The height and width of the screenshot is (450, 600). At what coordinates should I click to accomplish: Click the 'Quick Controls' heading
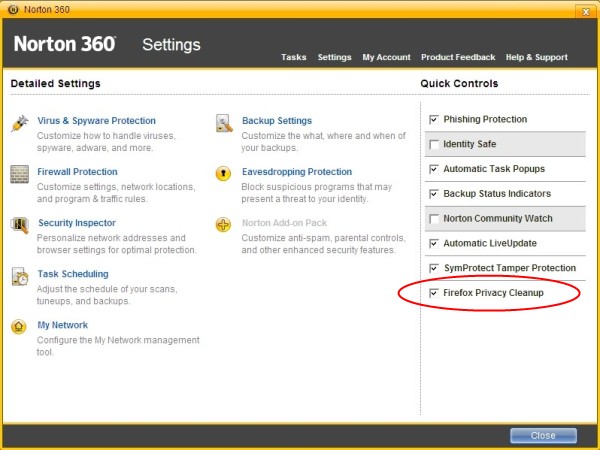459,83
